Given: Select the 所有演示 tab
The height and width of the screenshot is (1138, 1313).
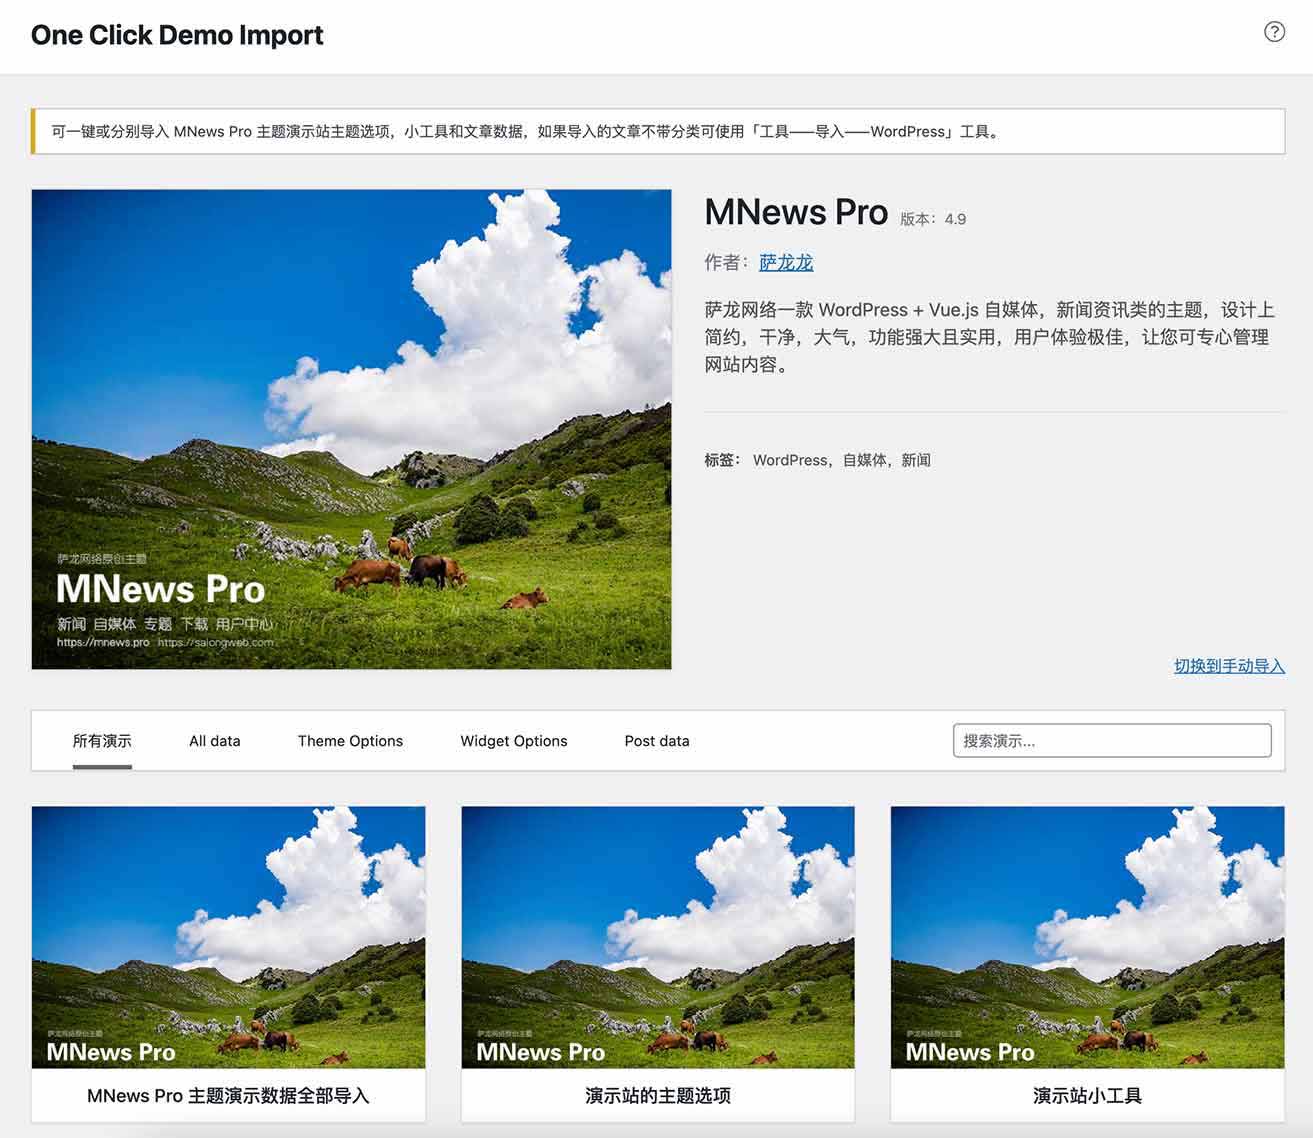Looking at the screenshot, I should (102, 741).
